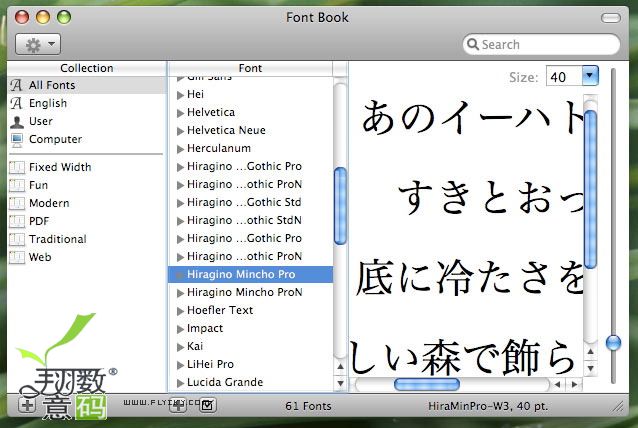Expand the Hoefler Text triangle
The width and height of the screenshot is (638, 428).
click(x=180, y=311)
